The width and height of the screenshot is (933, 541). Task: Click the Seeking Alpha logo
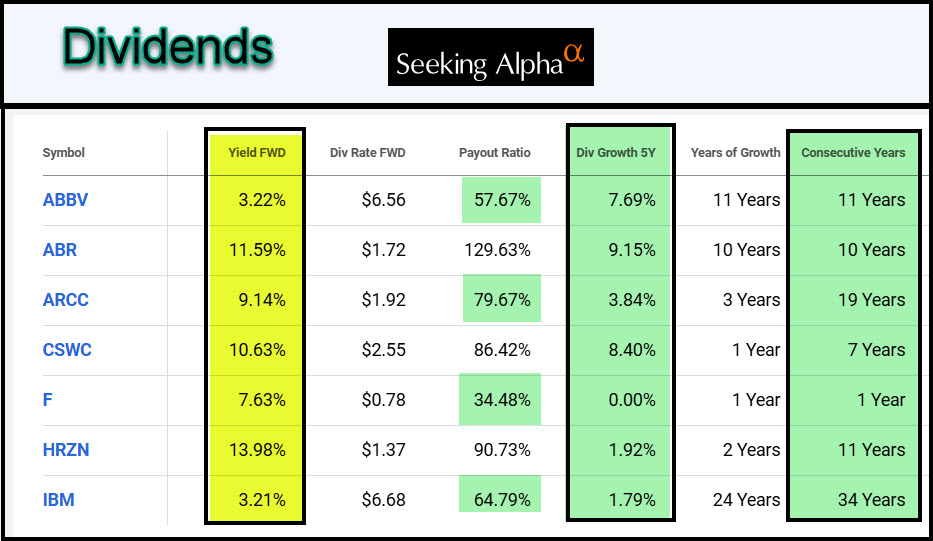pyautogui.click(x=490, y=58)
